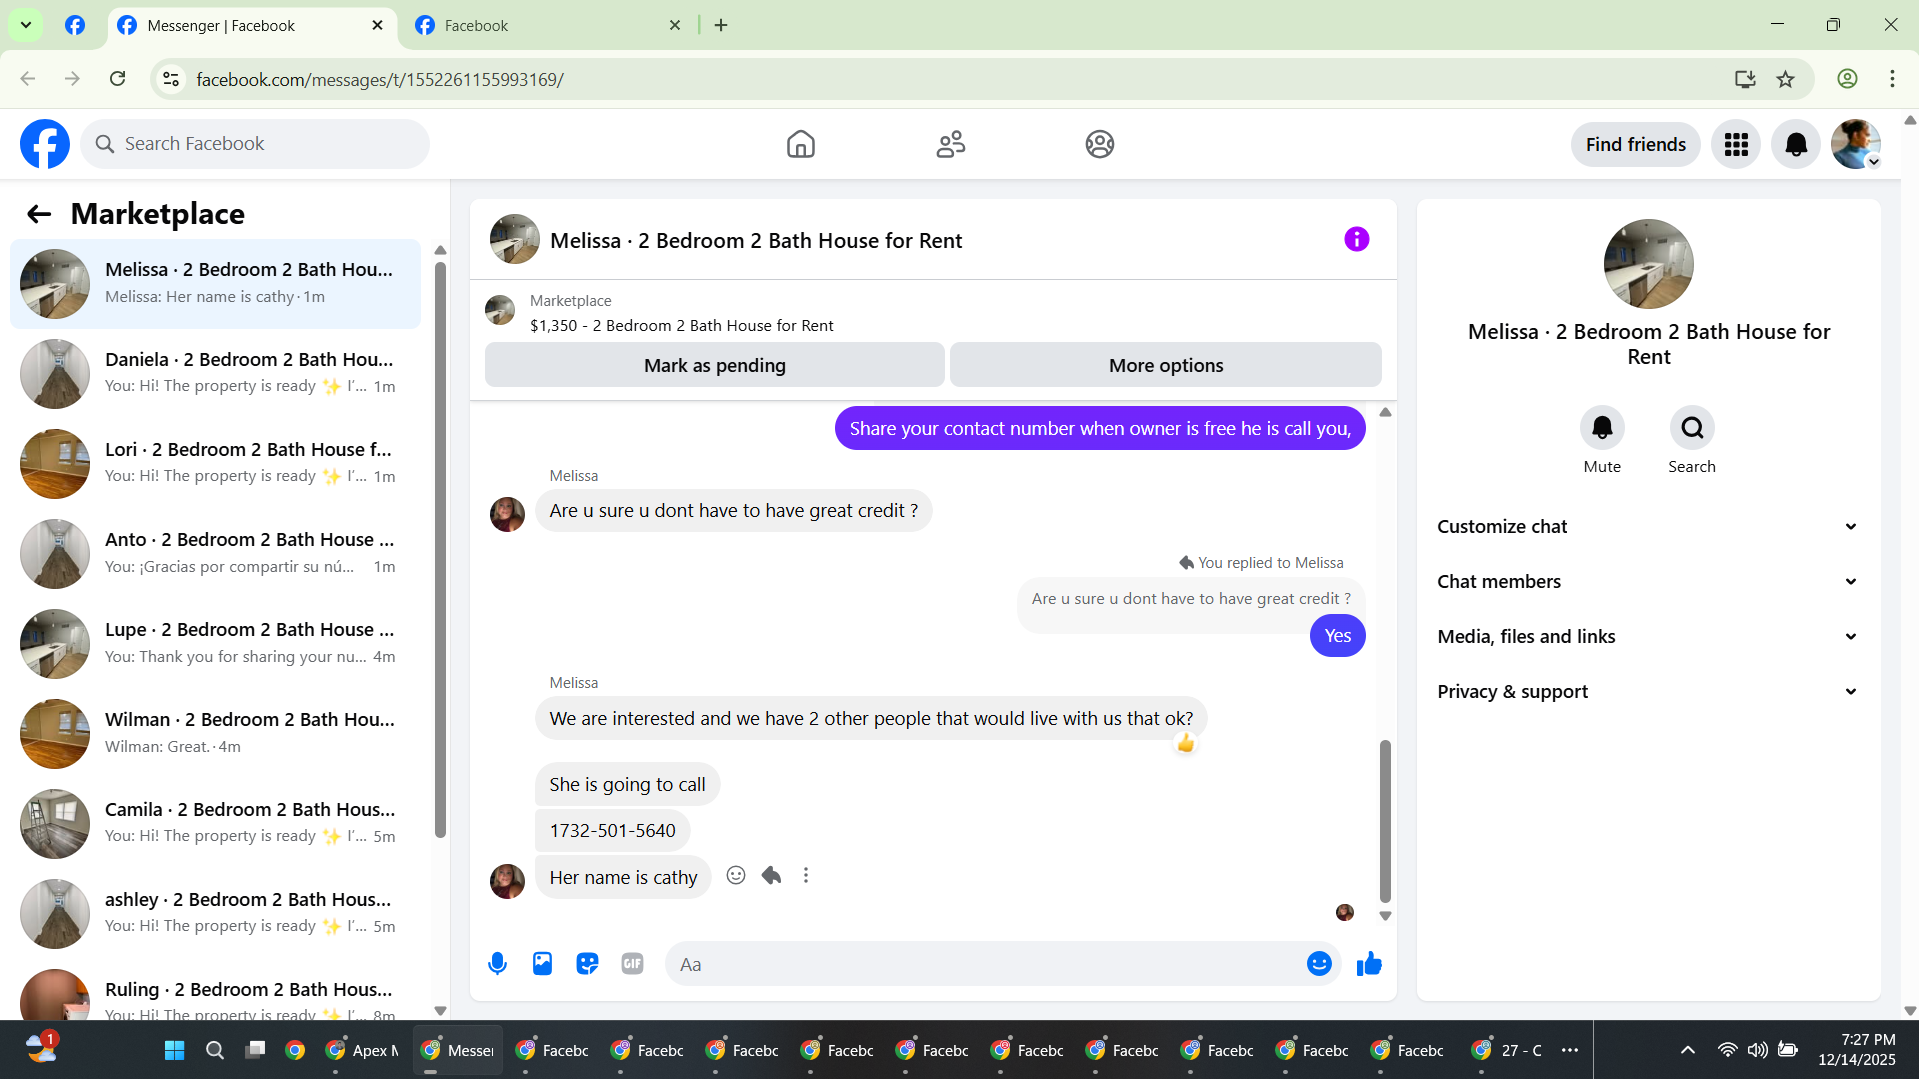Expand the Customize chat section
The image size is (1919, 1079).
pos(1648,527)
